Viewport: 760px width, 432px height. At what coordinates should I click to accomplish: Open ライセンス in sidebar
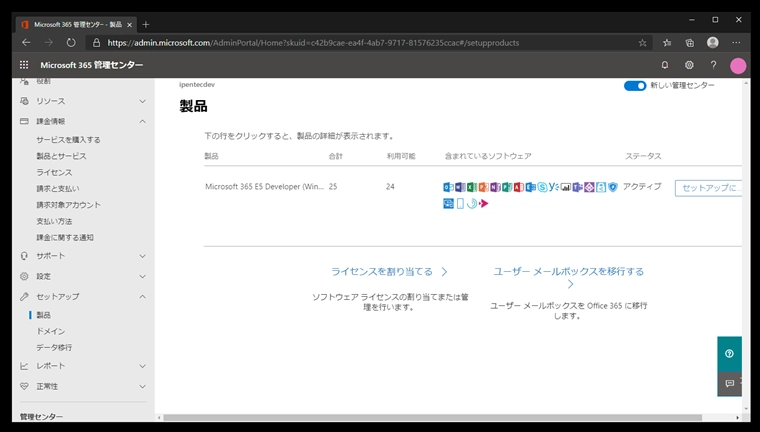[x=54, y=172]
